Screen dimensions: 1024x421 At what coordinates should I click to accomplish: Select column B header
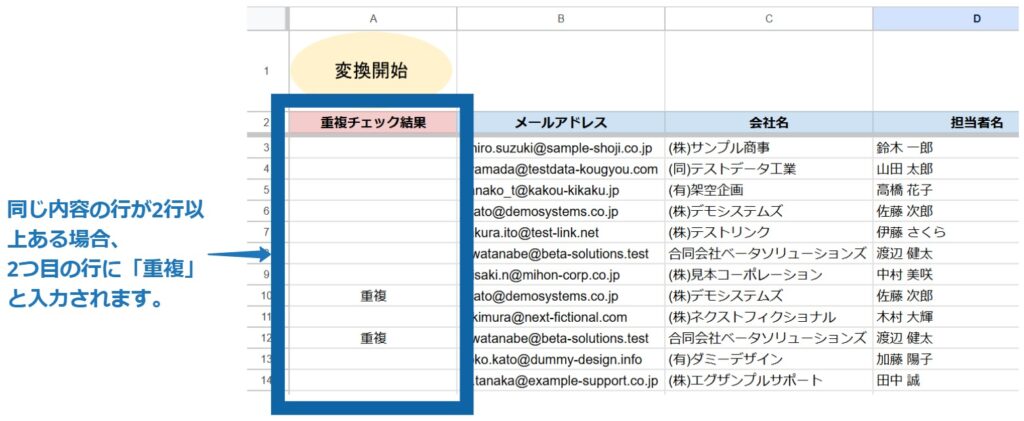coord(560,19)
